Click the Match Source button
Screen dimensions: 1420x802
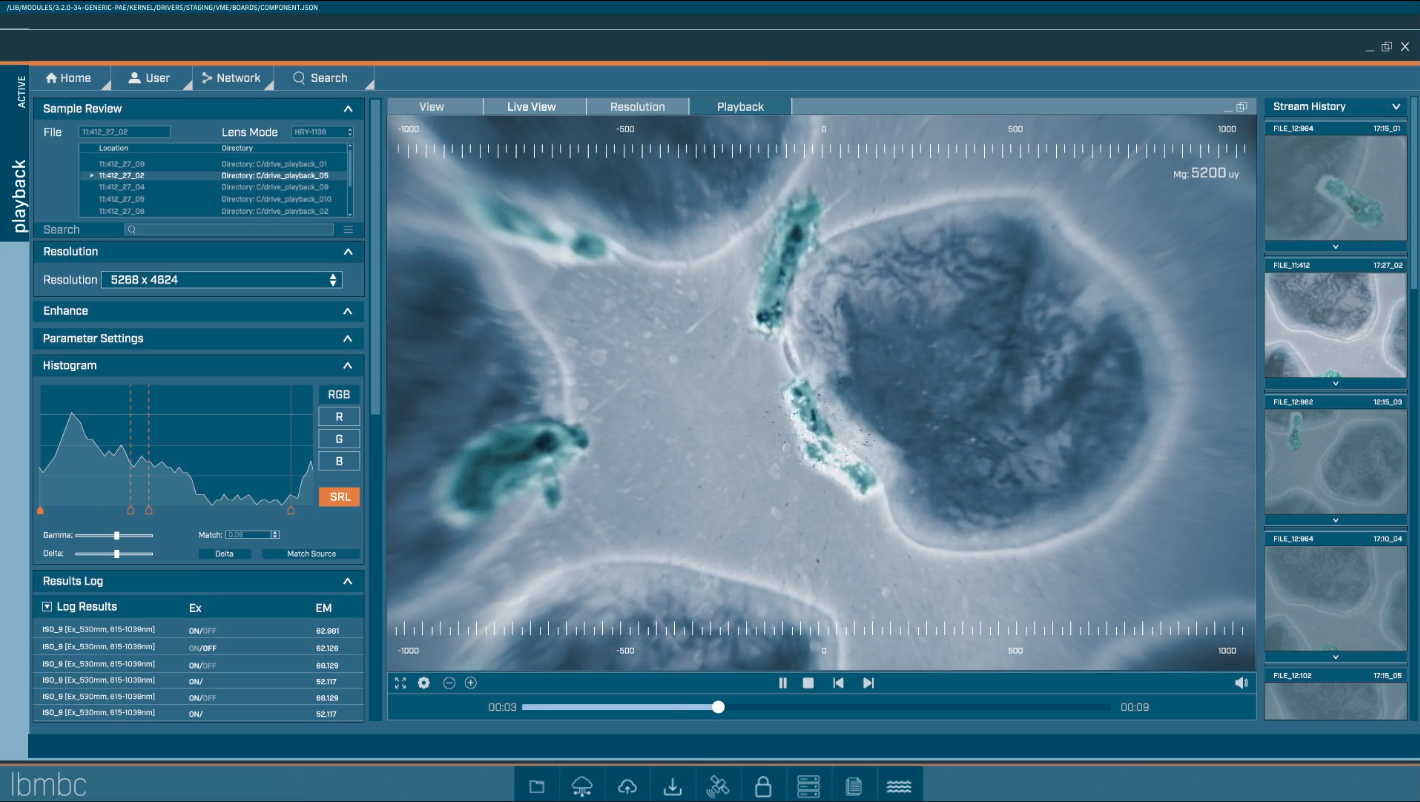(312, 554)
